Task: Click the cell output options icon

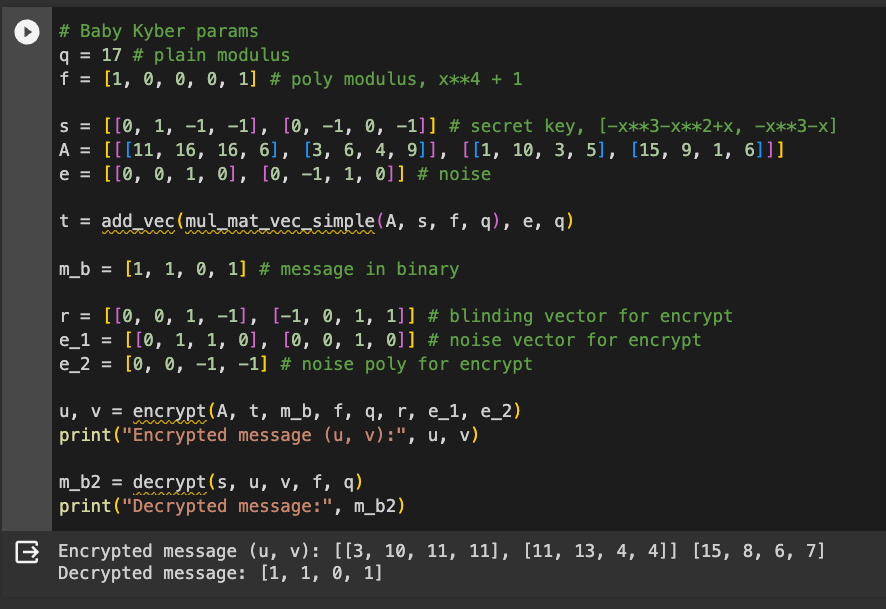Action: click(x=28, y=551)
